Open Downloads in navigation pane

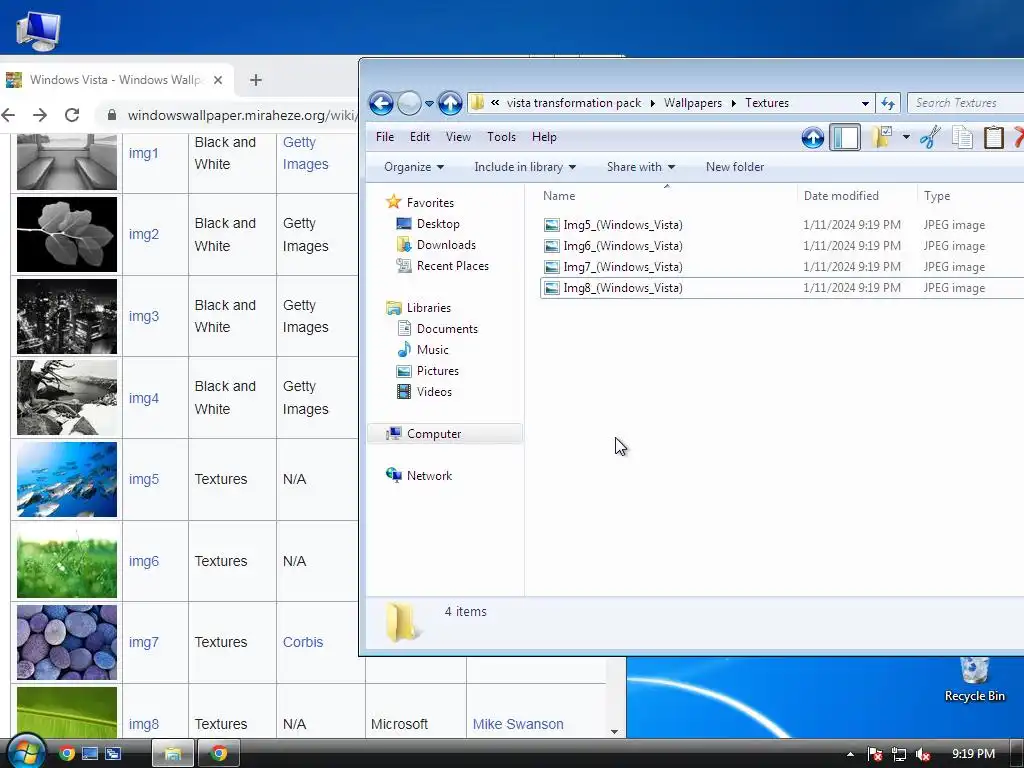tap(446, 244)
